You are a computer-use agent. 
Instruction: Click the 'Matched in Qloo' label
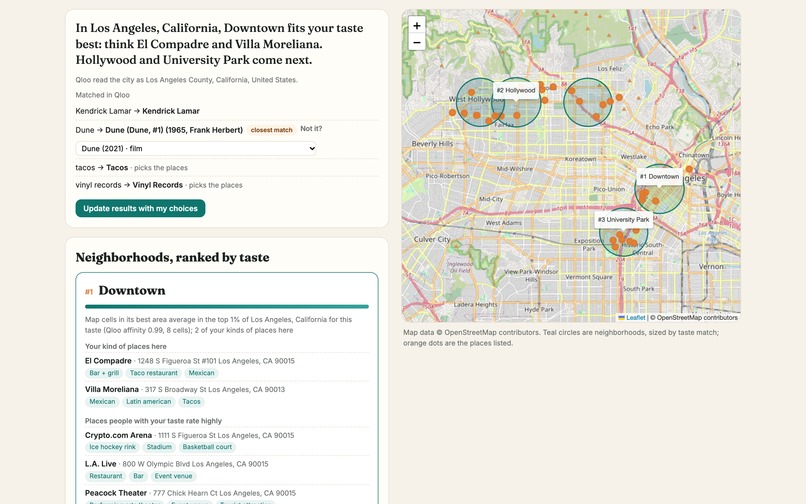coord(102,95)
